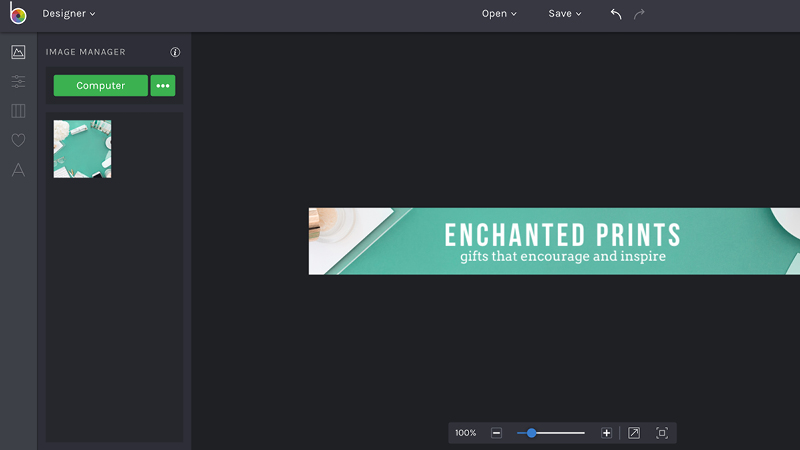Click the BeFunky logo icon
The image size is (800, 450).
(x=18, y=13)
